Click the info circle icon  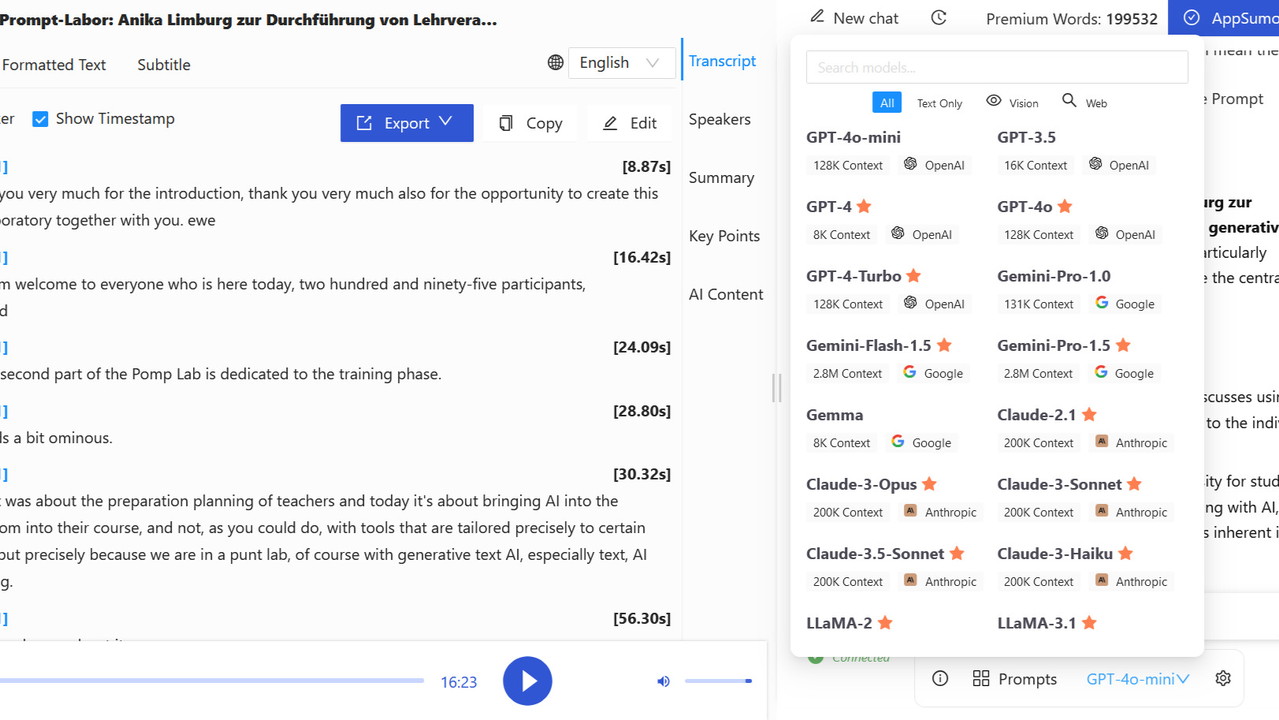point(940,678)
